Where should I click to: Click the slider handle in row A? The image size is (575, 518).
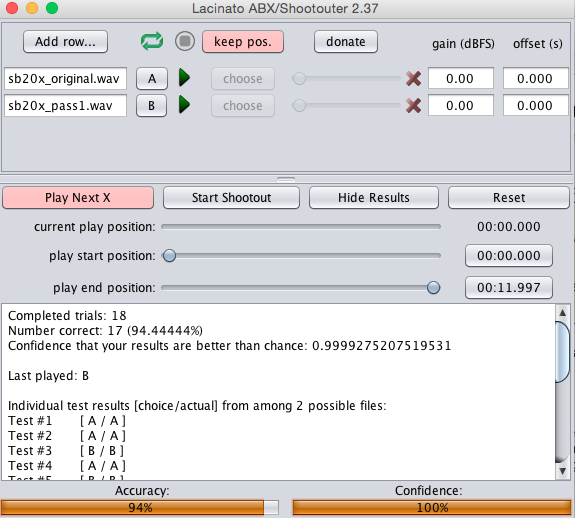coord(299,78)
